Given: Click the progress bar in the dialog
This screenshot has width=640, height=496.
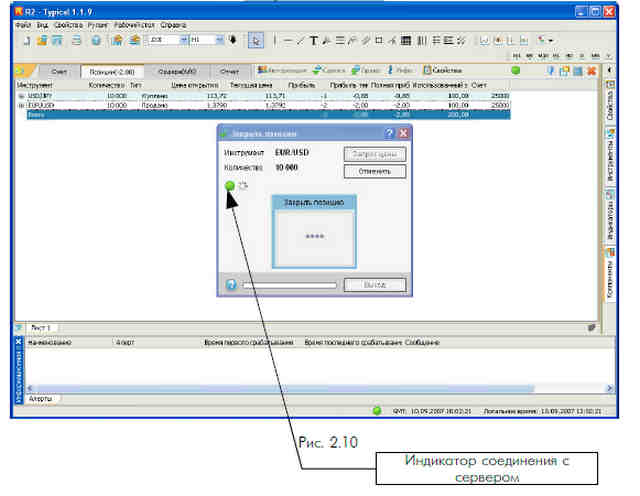Looking at the screenshot, I should pyautogui.click(x=289, y=285).
